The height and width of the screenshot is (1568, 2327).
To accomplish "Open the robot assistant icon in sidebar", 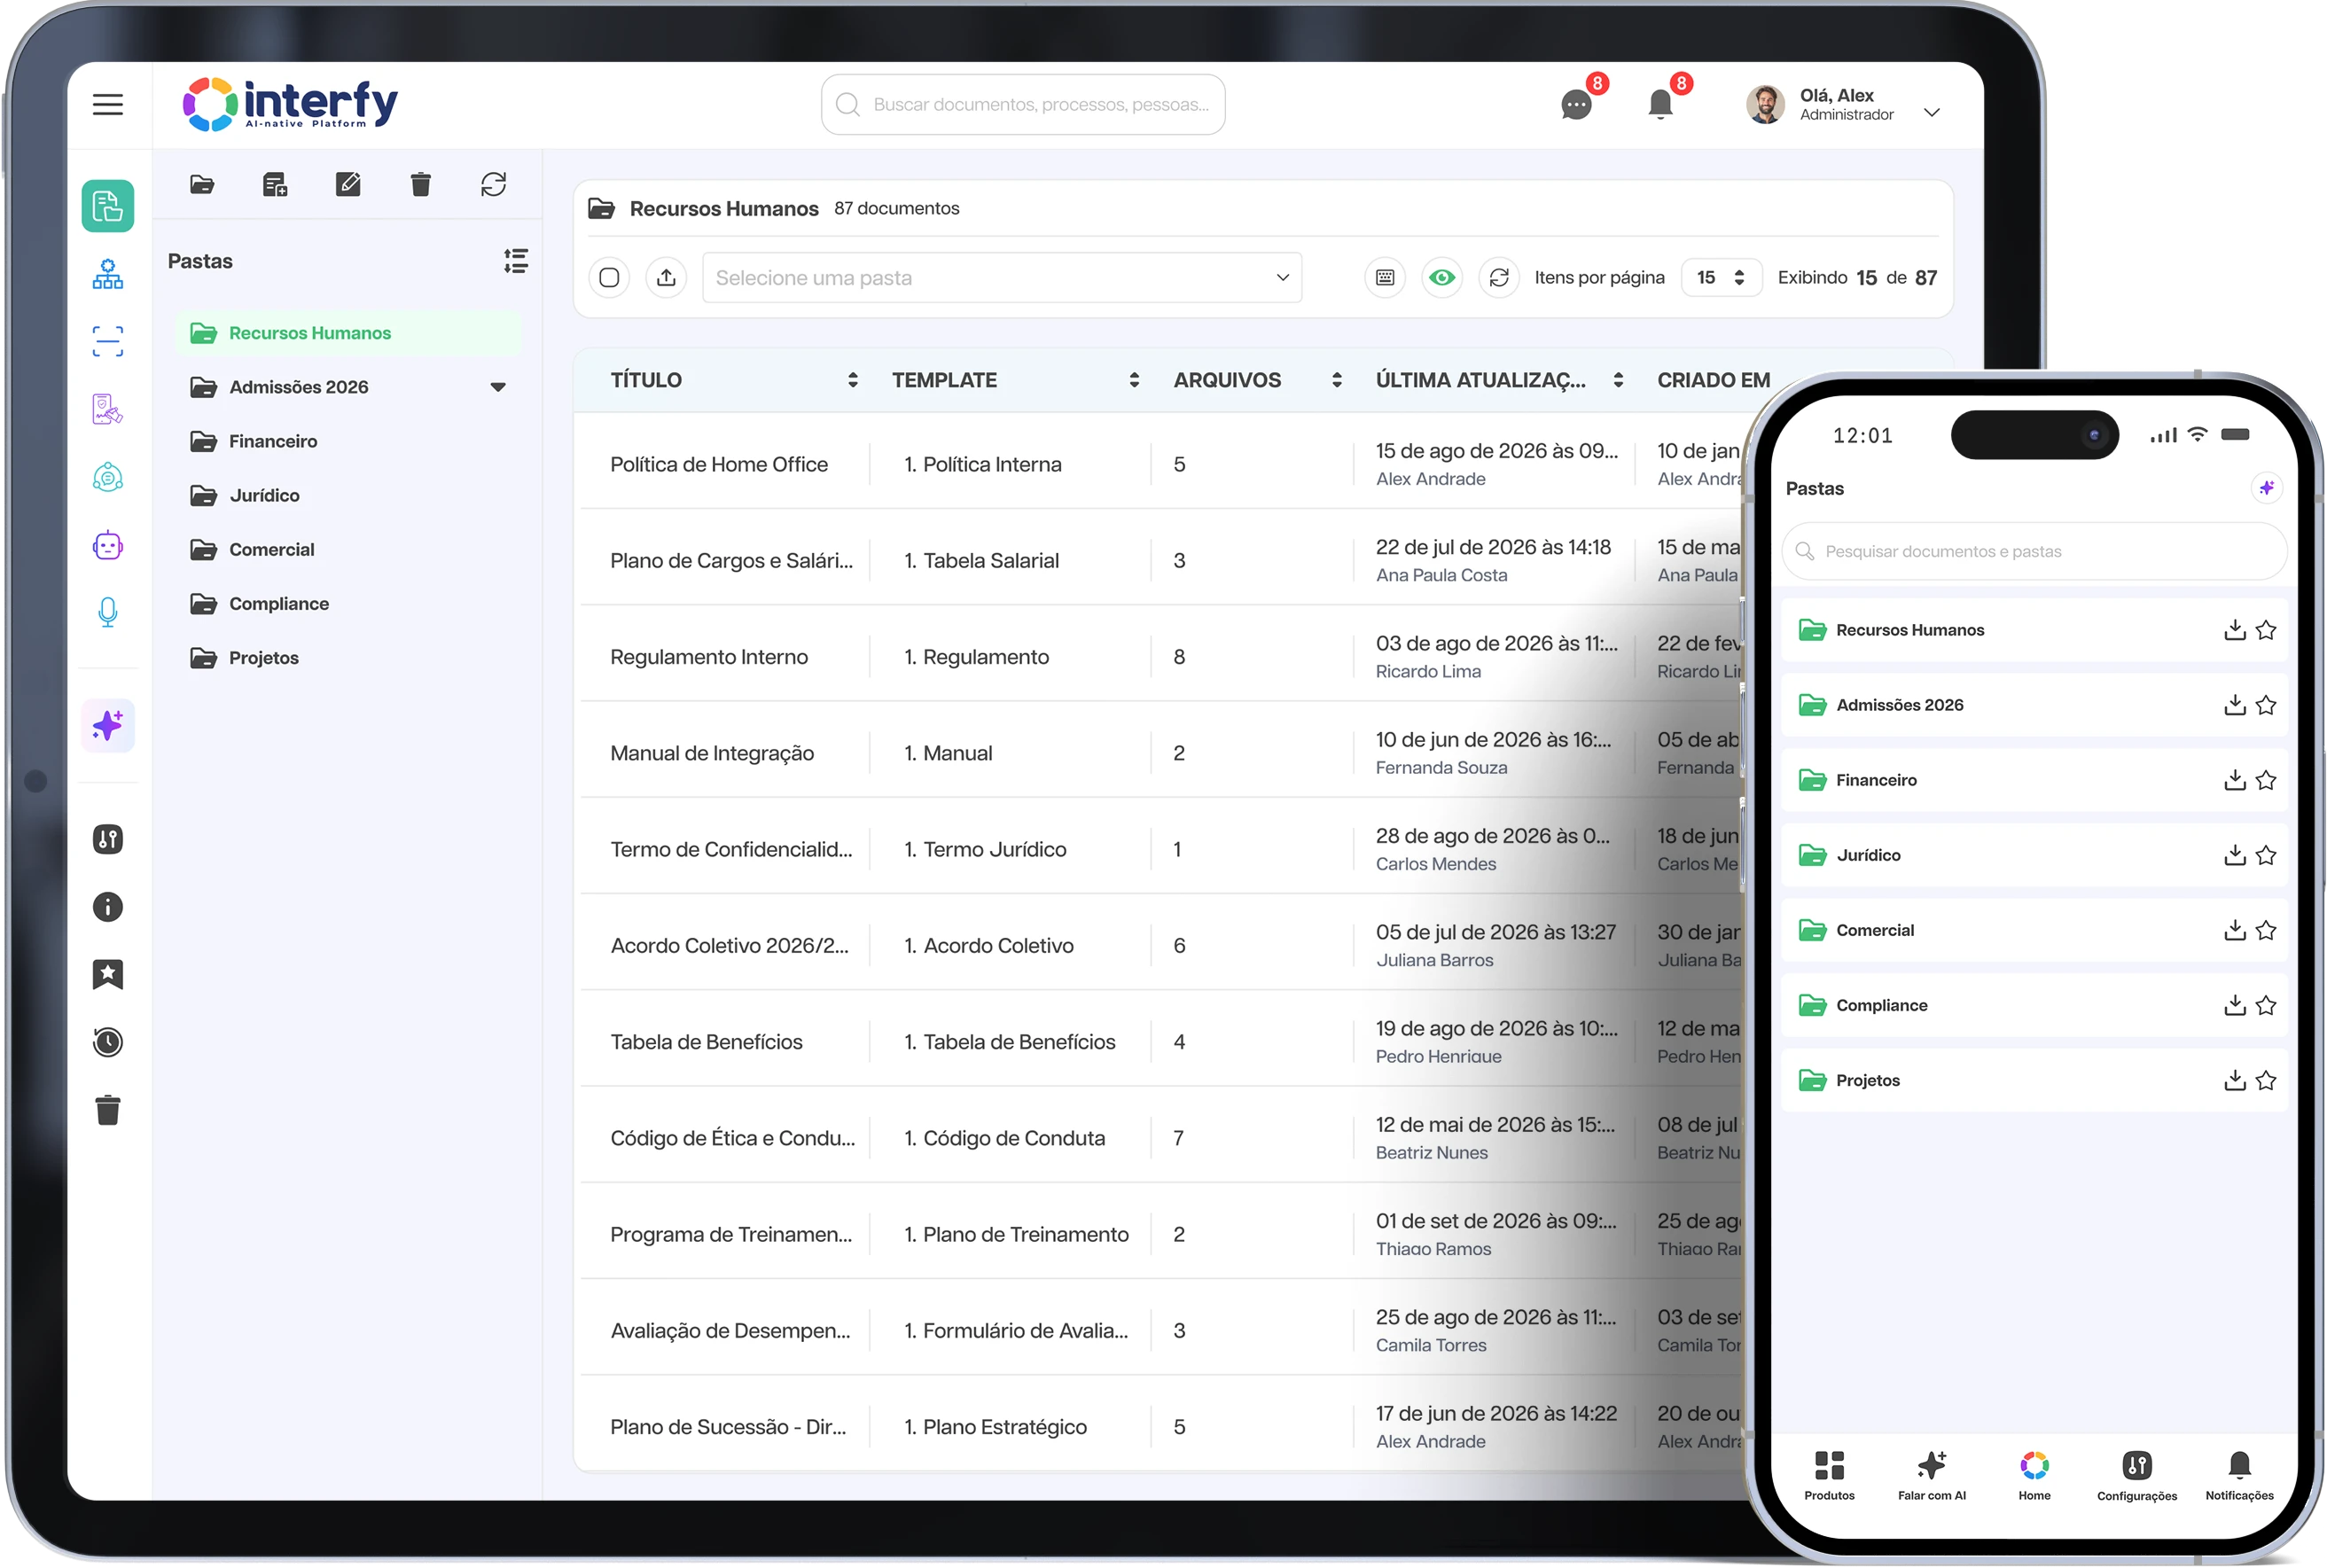I will click(x=108, y=545).
